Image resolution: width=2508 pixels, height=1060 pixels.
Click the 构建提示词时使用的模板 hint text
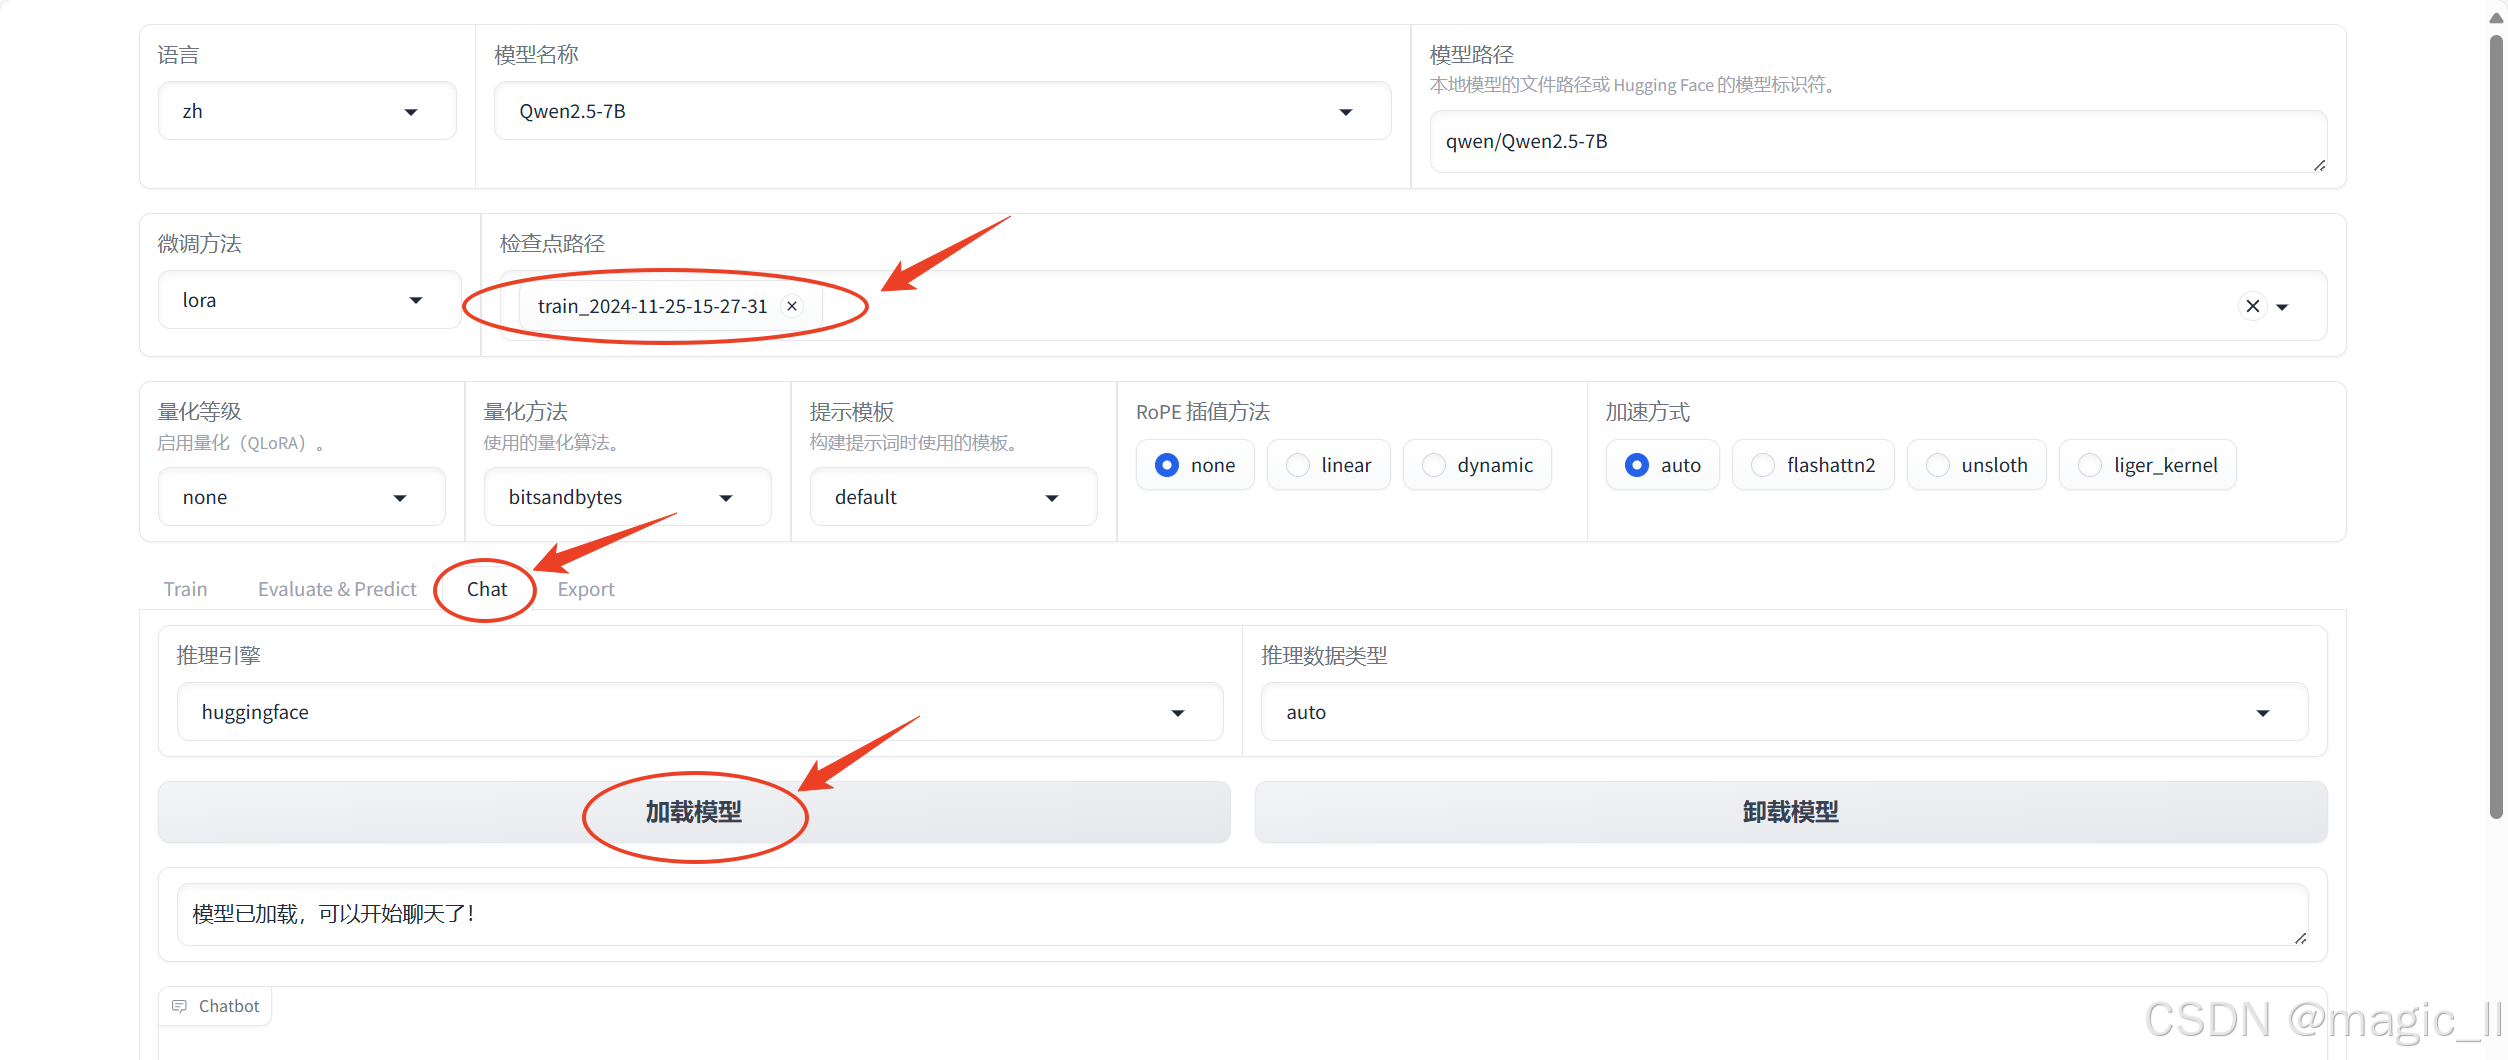coord(914,442)
